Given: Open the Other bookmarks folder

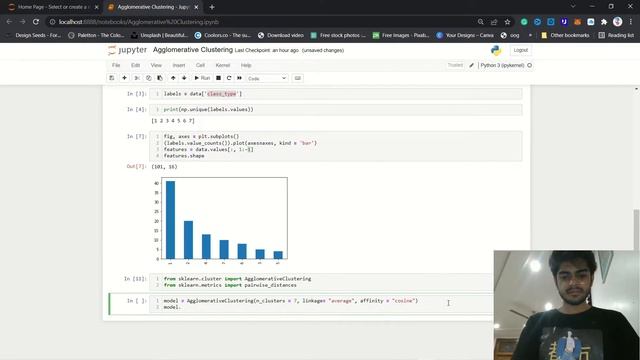Looking at the screenshot, I should [565, 36].
